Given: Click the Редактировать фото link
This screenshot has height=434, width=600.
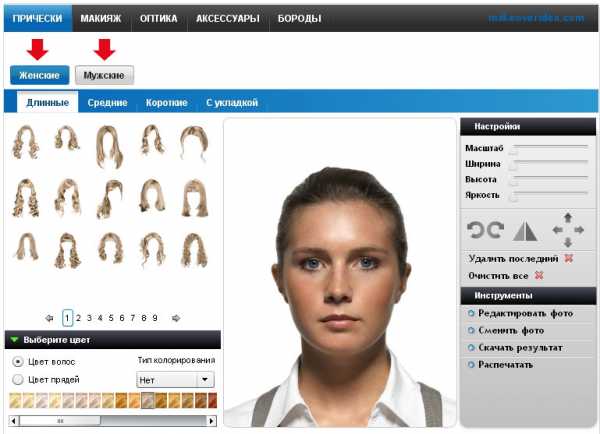Looking at the screenshot, I should [524, 314].
